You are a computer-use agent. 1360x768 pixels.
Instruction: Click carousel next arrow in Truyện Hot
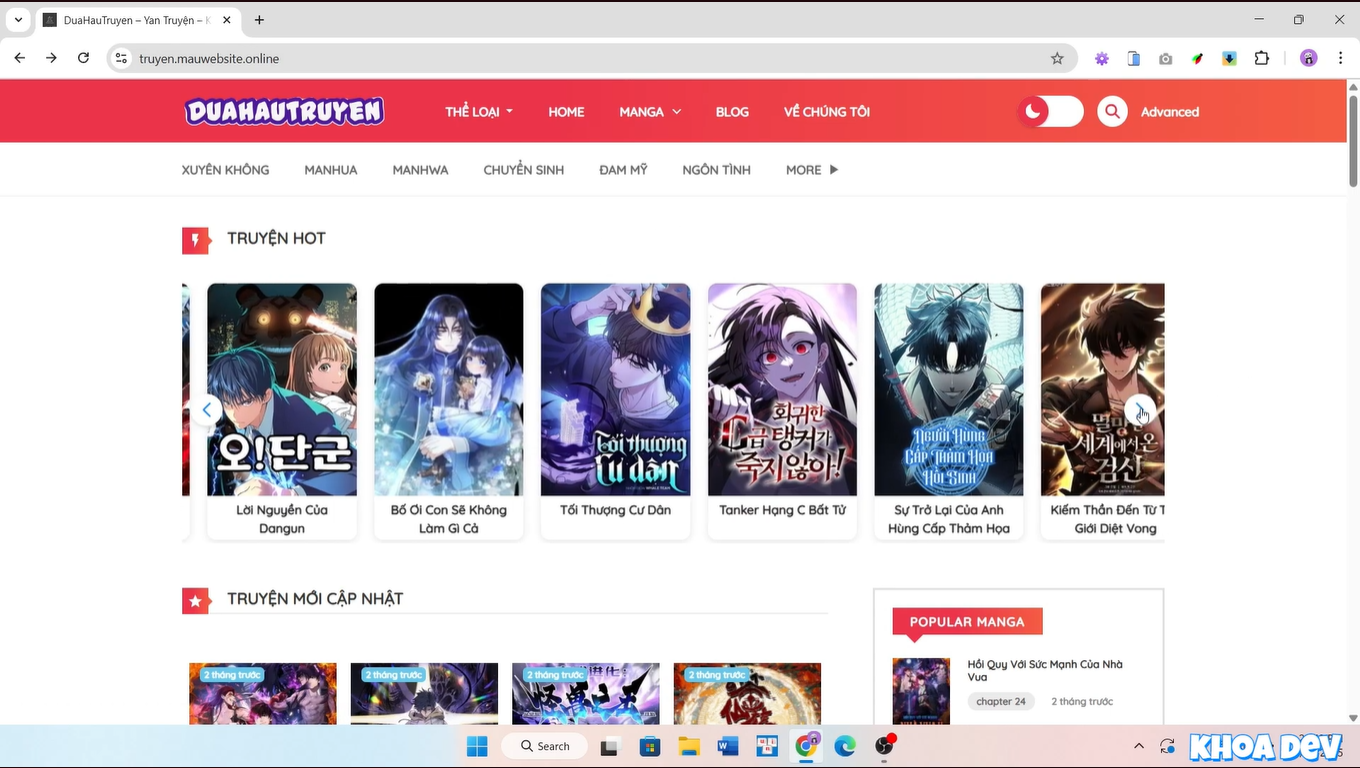(x=1140, y=410)
